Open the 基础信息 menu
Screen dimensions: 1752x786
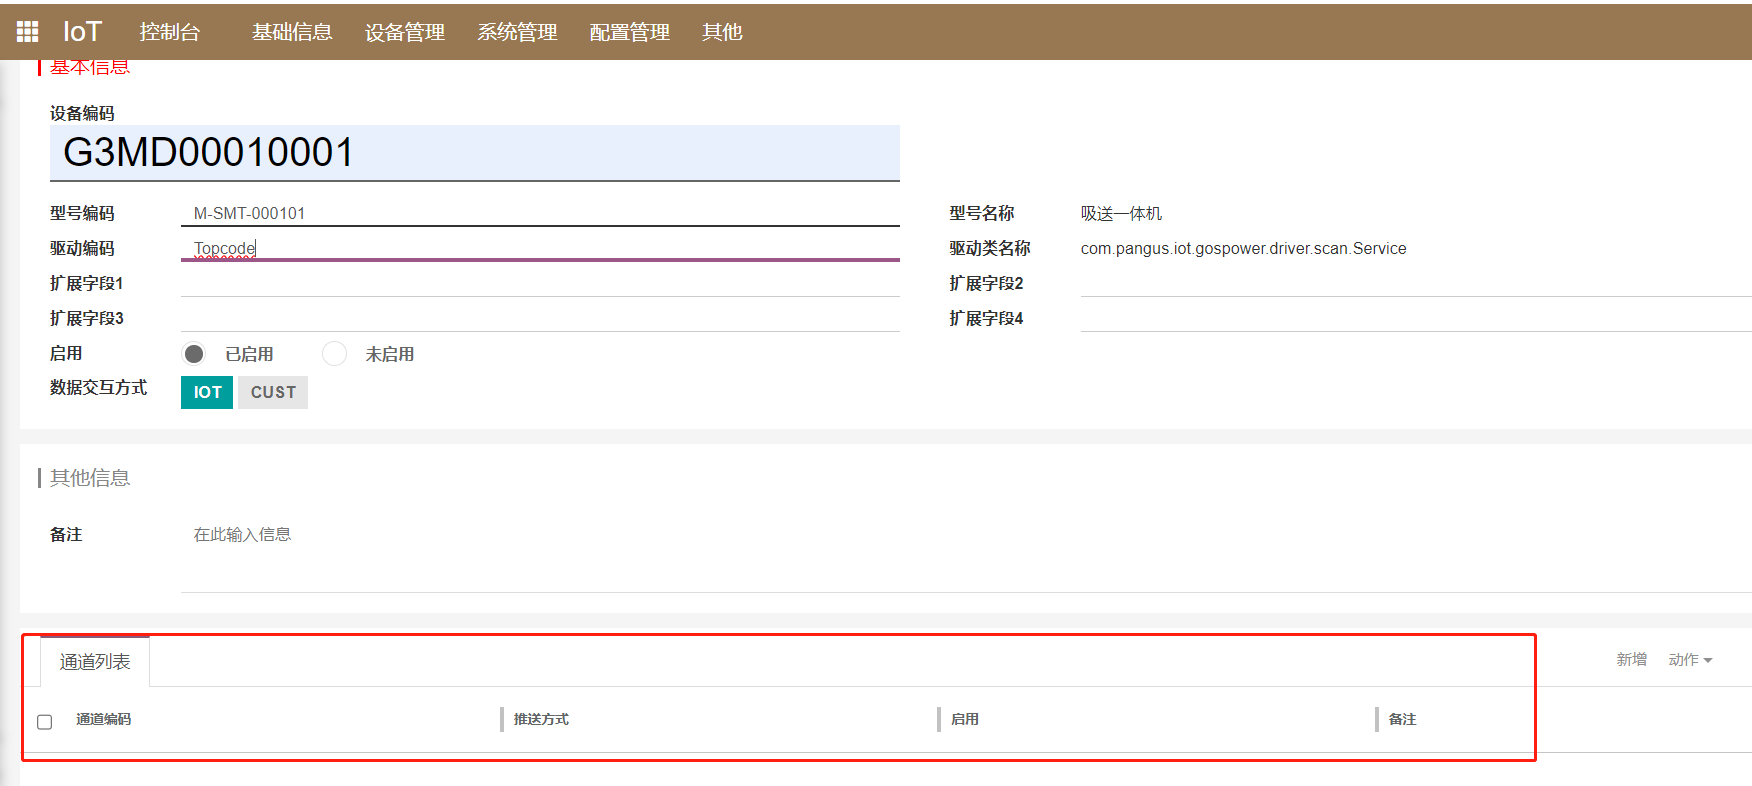click(292, 32)
